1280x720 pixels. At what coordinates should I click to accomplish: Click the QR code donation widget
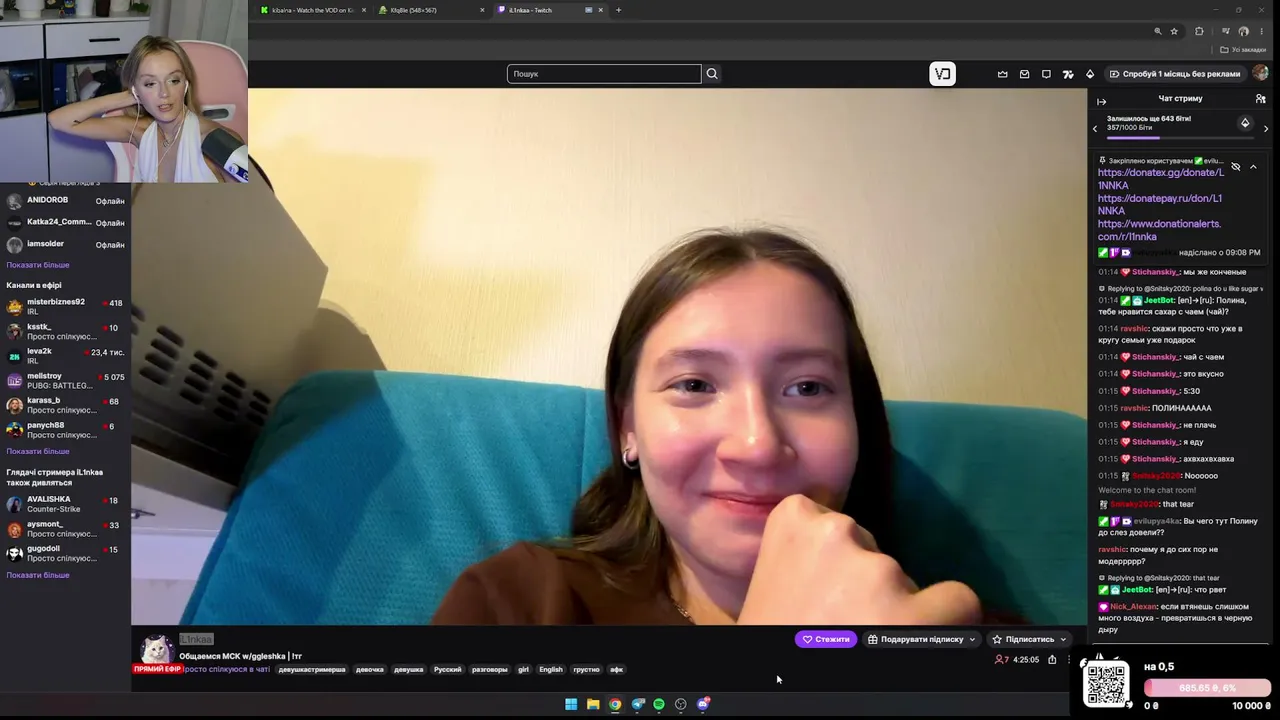pos(1107,684)
